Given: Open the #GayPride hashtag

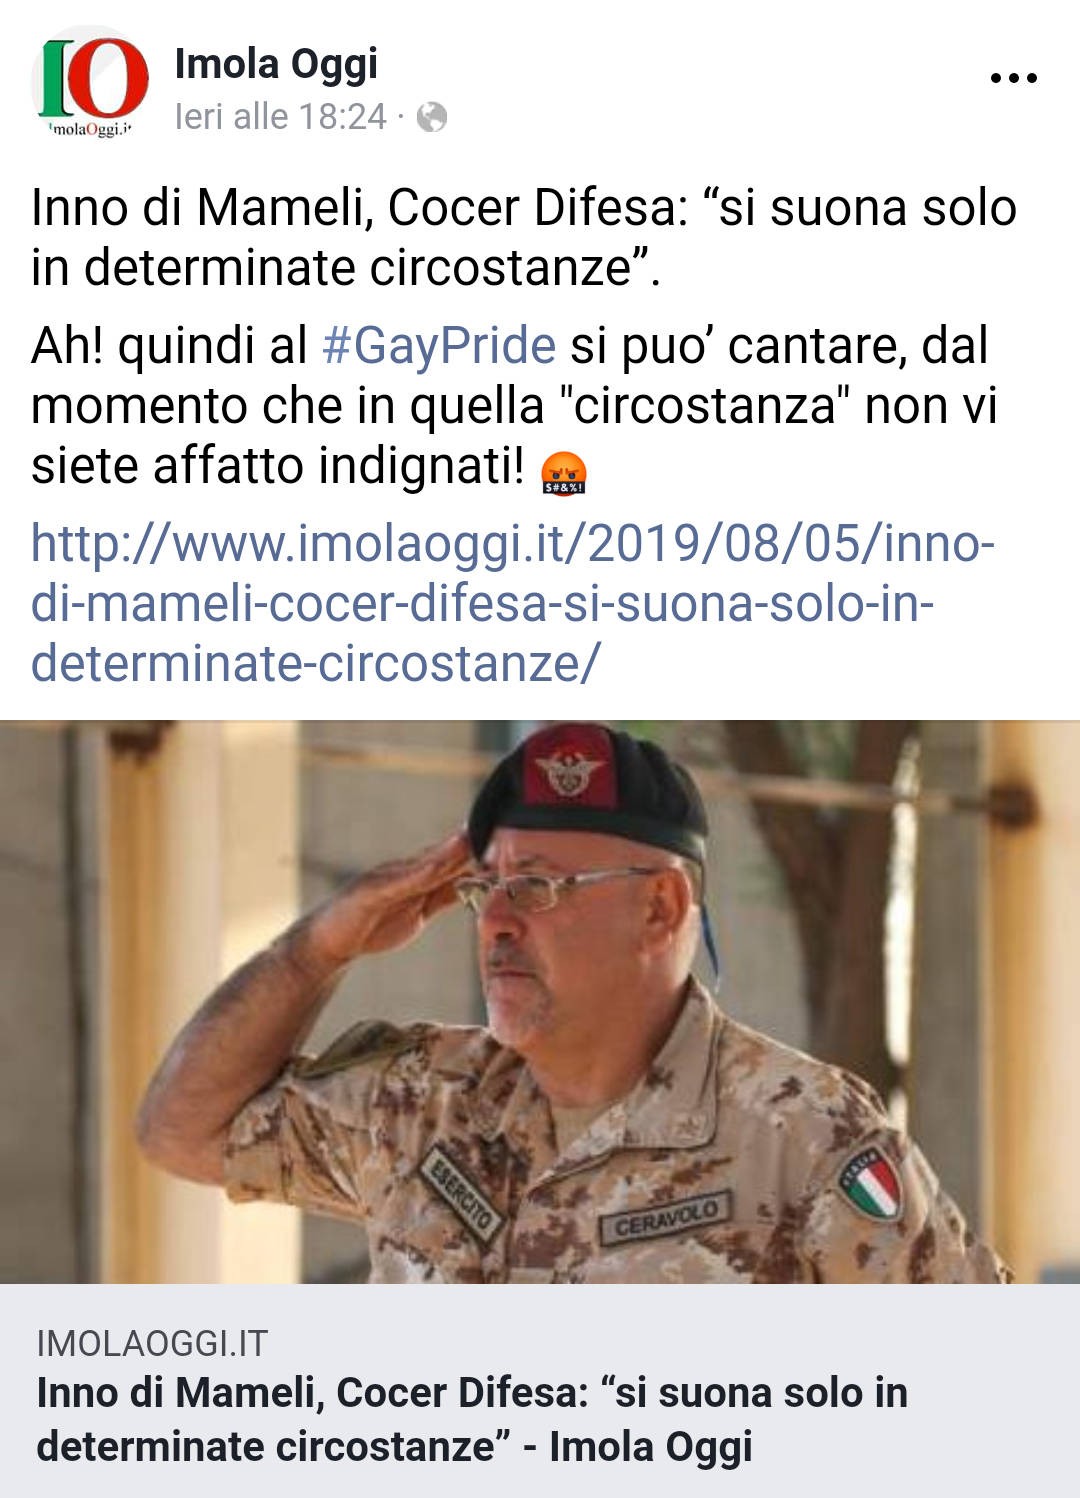Looking at the screenshot, I should [x=439, y=346].
